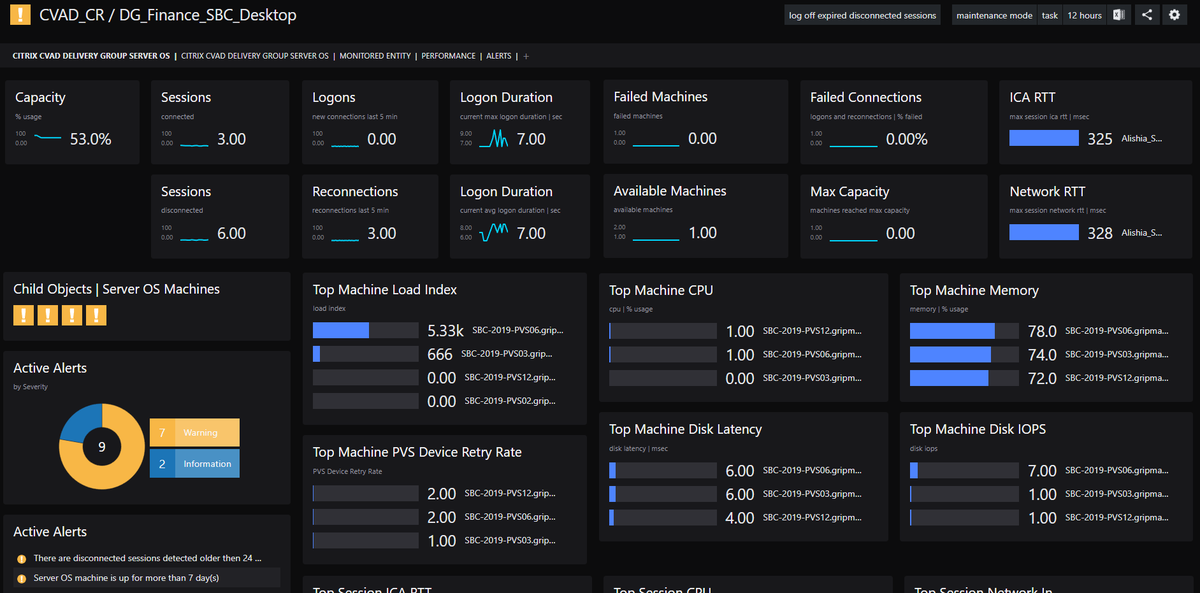Click Failed Machines 0.00 value
This screenshot has width=1200, height=593.
(x=702, y=139)
